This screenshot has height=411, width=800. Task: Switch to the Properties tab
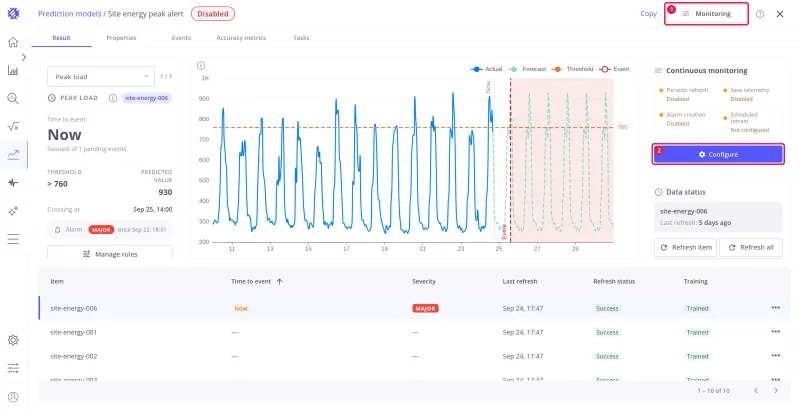coord(121,38)
